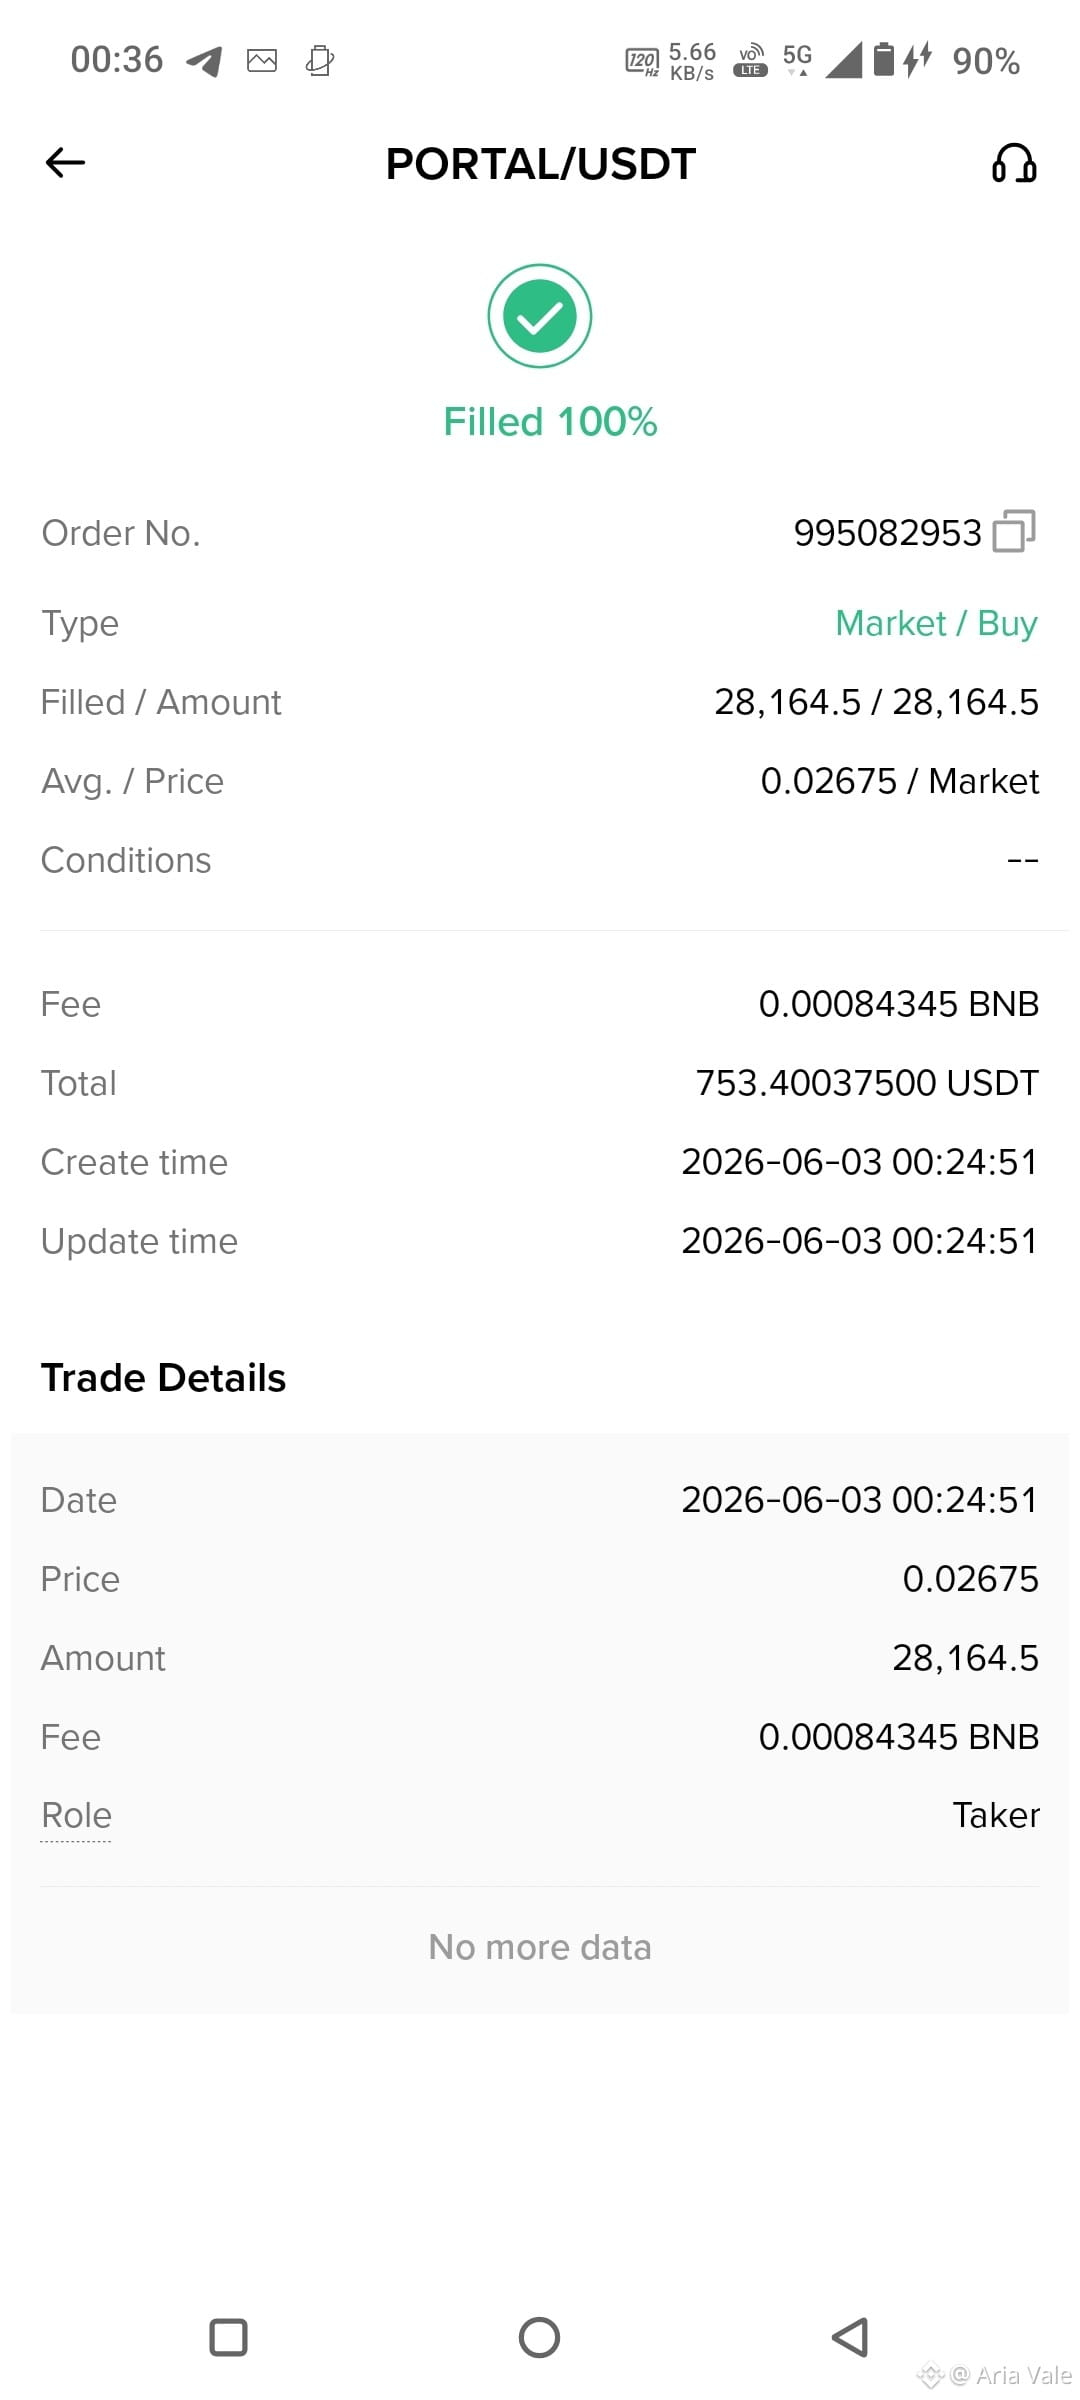
Task: Tap the green filled checkmark icon
Action: (x=540, y=316)
